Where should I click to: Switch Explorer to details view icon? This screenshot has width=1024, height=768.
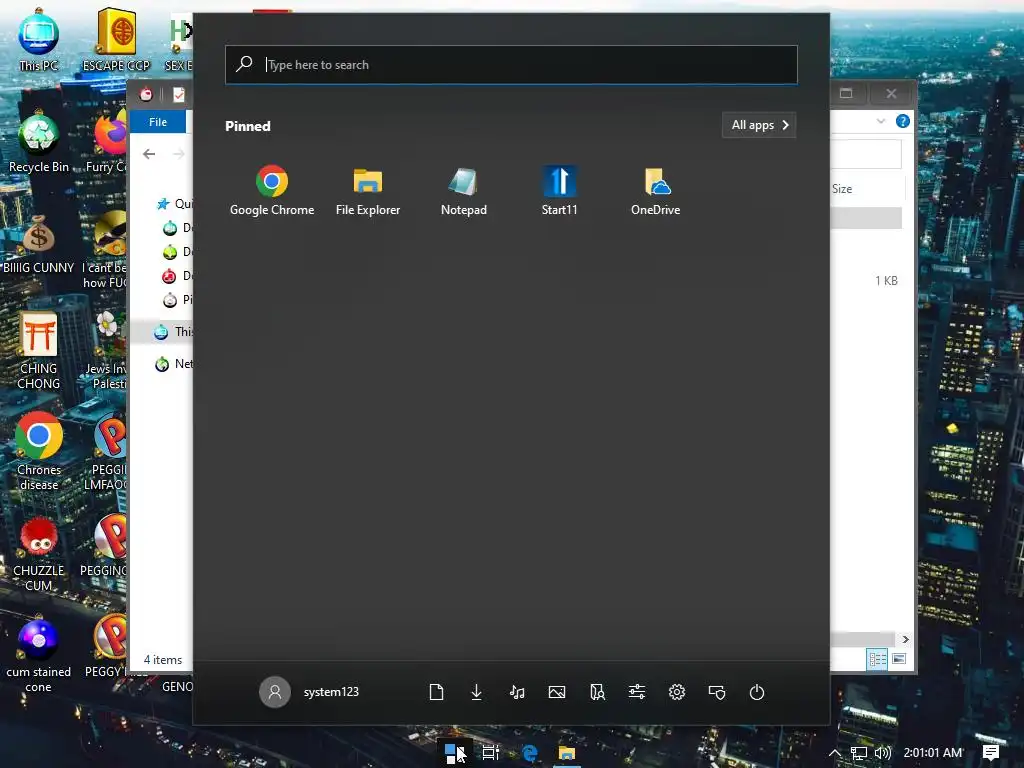point(877,659)
